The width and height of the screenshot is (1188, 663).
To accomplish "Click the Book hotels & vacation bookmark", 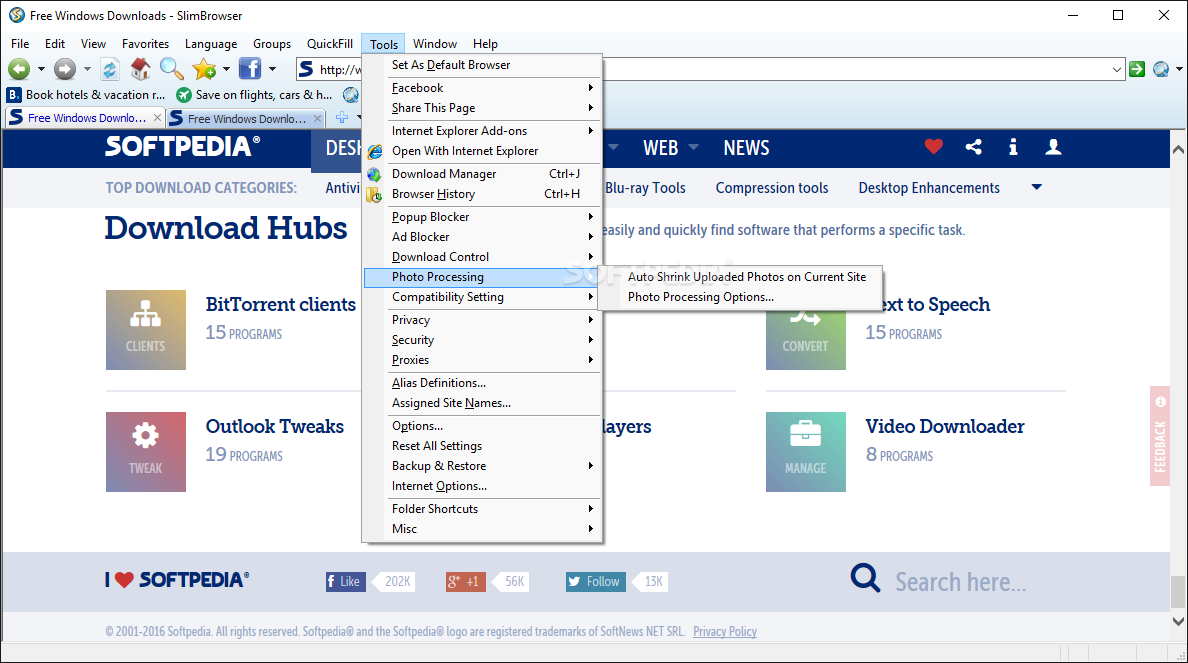I will [86, 95].
